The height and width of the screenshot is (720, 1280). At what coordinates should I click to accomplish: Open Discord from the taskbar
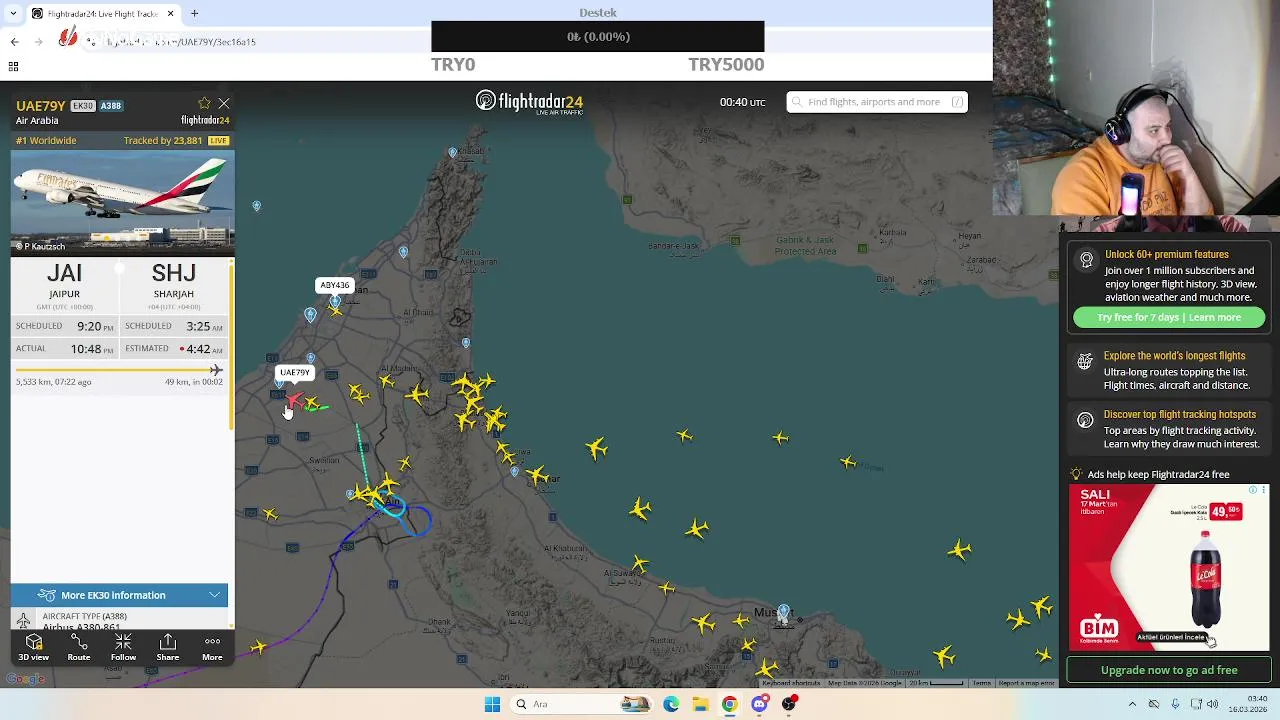pyautogui.click(x=759, y=704)
